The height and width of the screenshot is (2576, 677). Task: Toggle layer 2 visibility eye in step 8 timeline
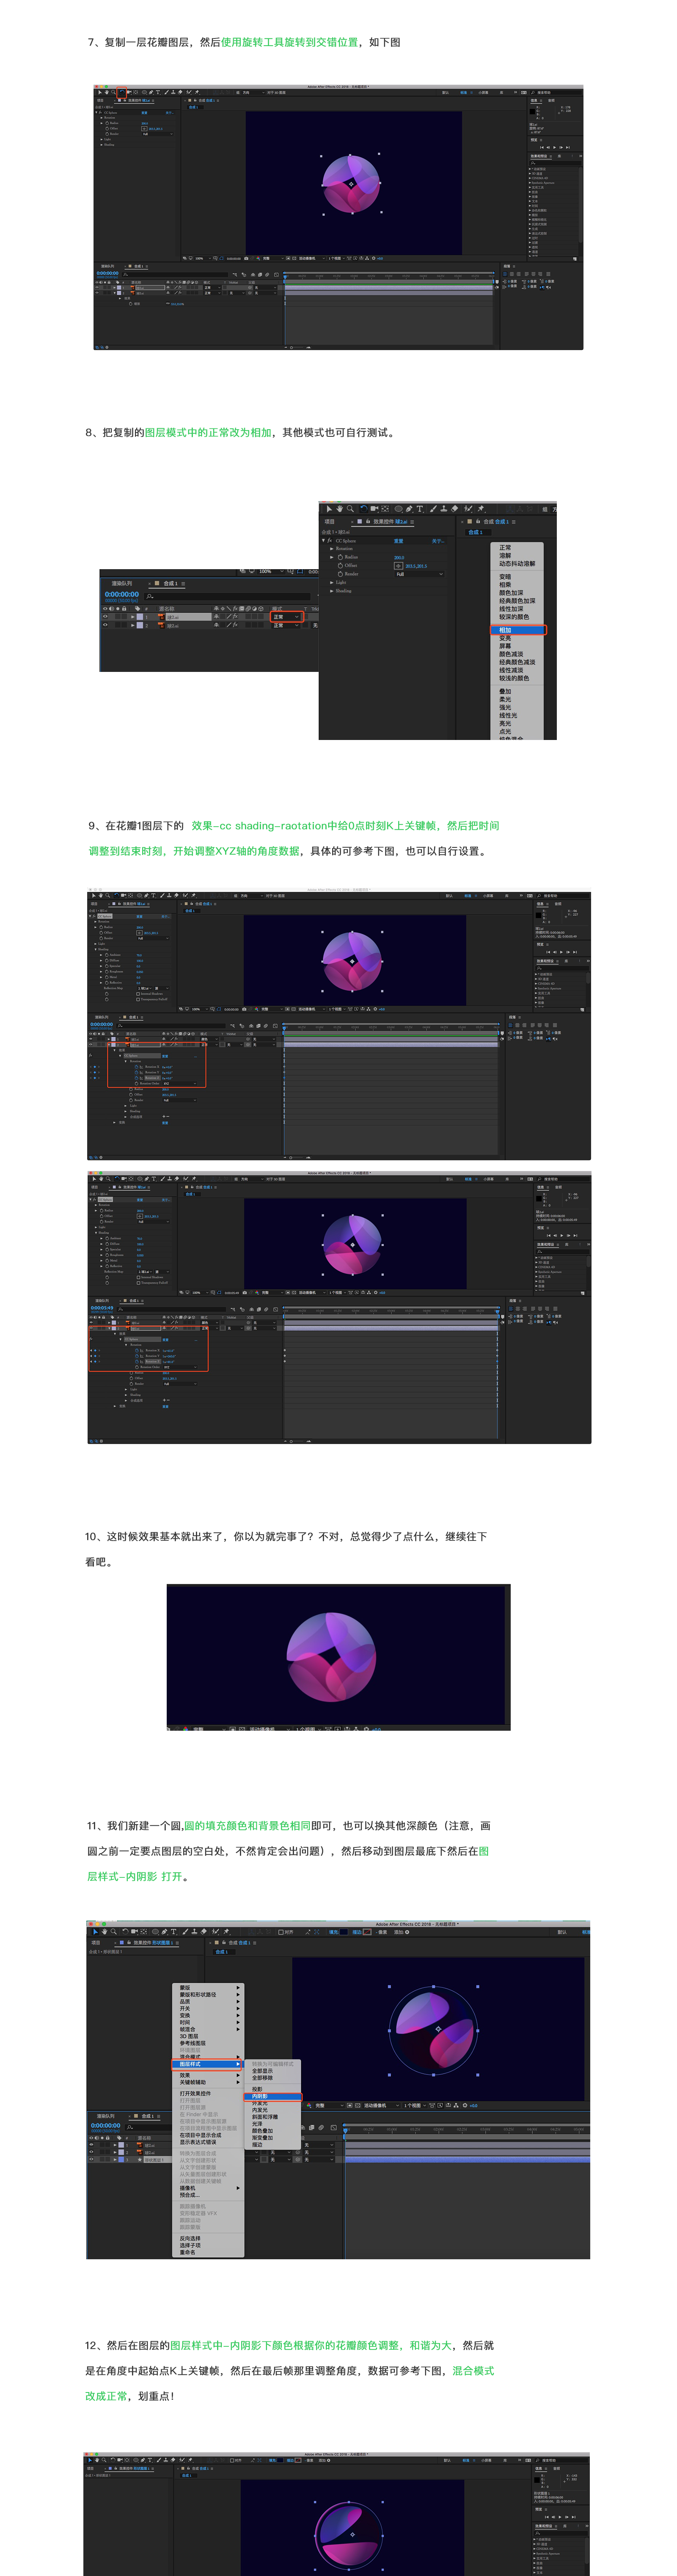[x=105, y=626]
